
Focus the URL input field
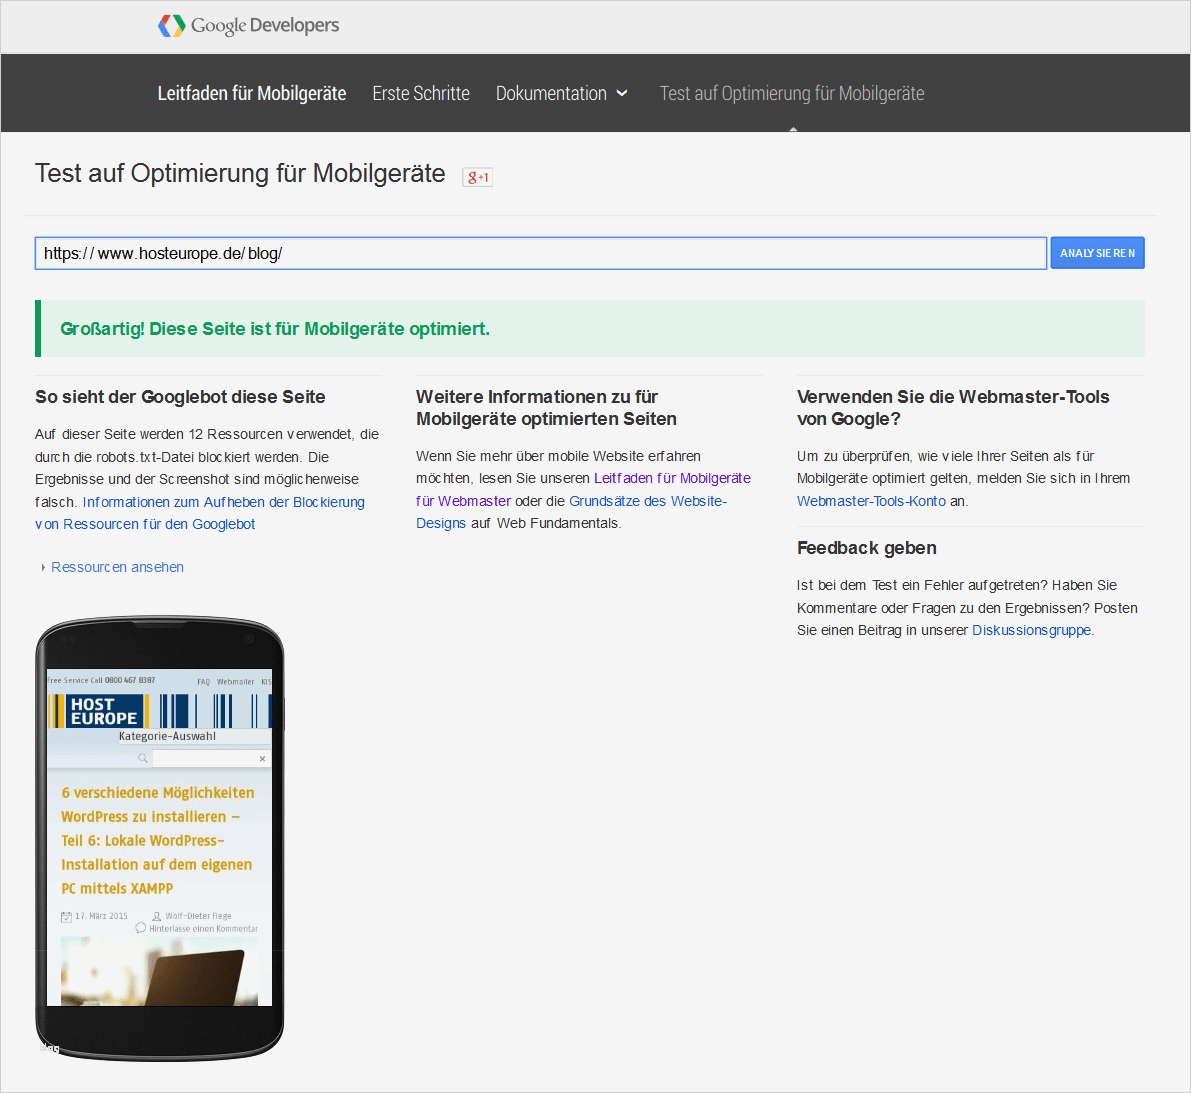(x=541, y=253)
